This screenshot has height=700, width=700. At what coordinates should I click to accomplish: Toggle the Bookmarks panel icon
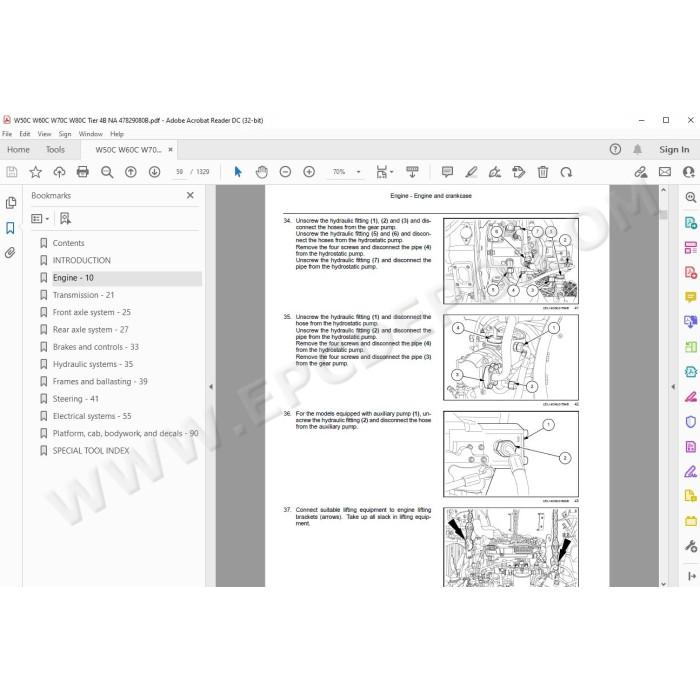click(10, 228)
